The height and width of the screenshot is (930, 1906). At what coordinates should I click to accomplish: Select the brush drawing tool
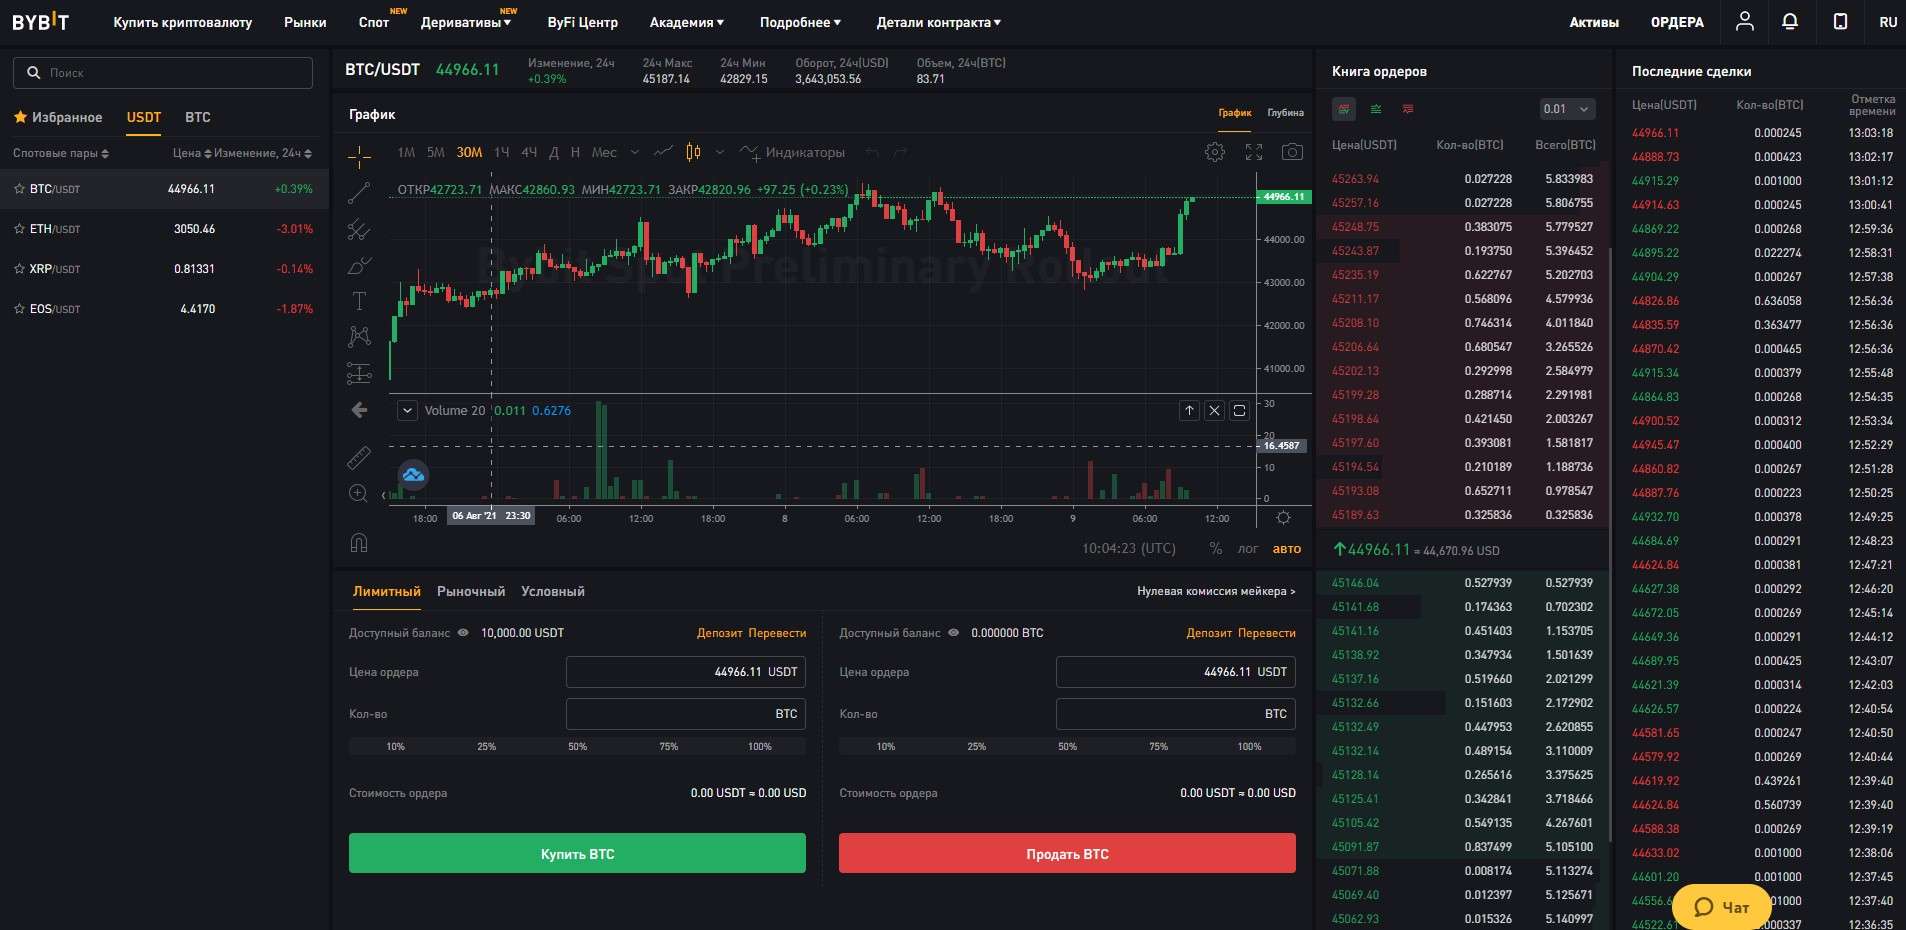[359, 266]
